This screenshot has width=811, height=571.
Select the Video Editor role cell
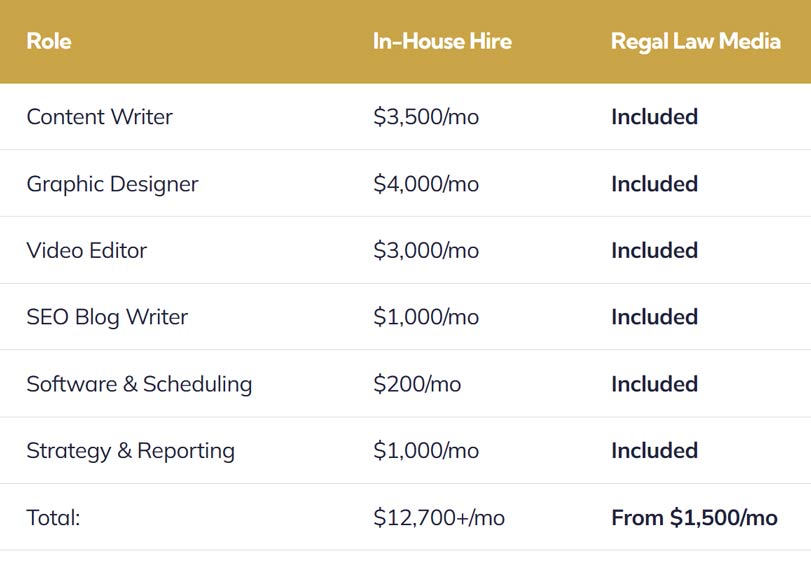87,250
